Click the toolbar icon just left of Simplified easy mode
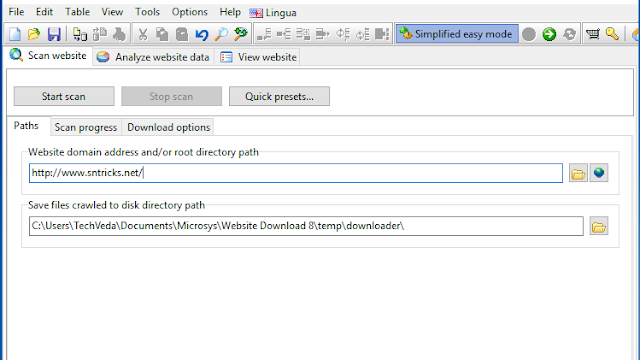The width and height of the screenshot is (640, 360). tap(382, 34)
